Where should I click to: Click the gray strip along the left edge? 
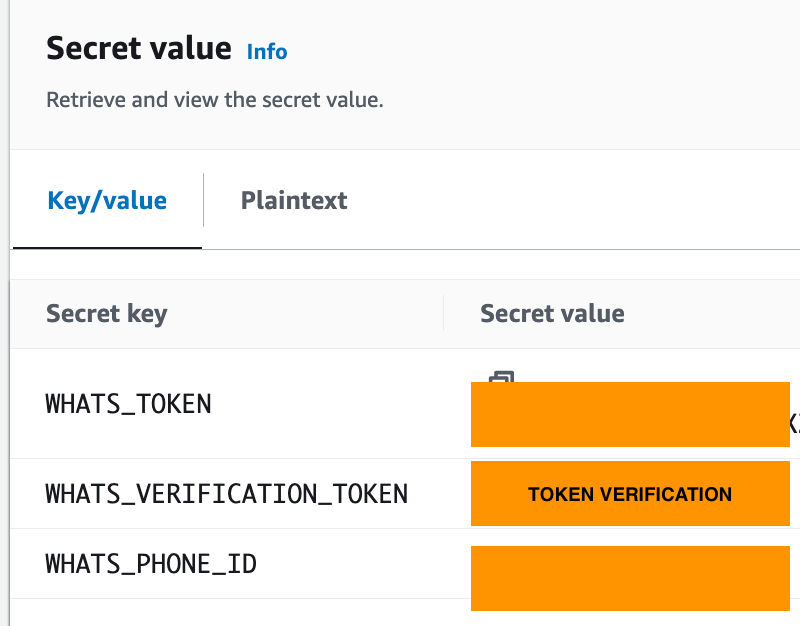click(x=5, y=313)
